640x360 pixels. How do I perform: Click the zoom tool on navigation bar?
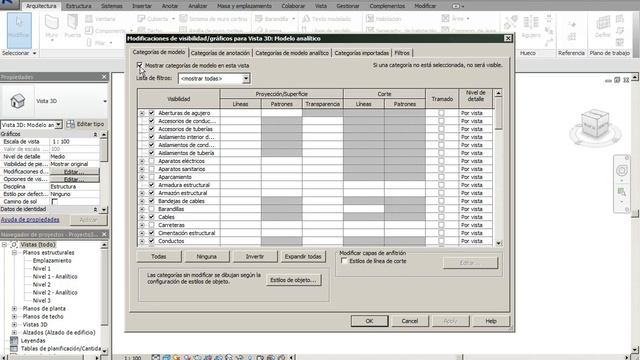622,192
